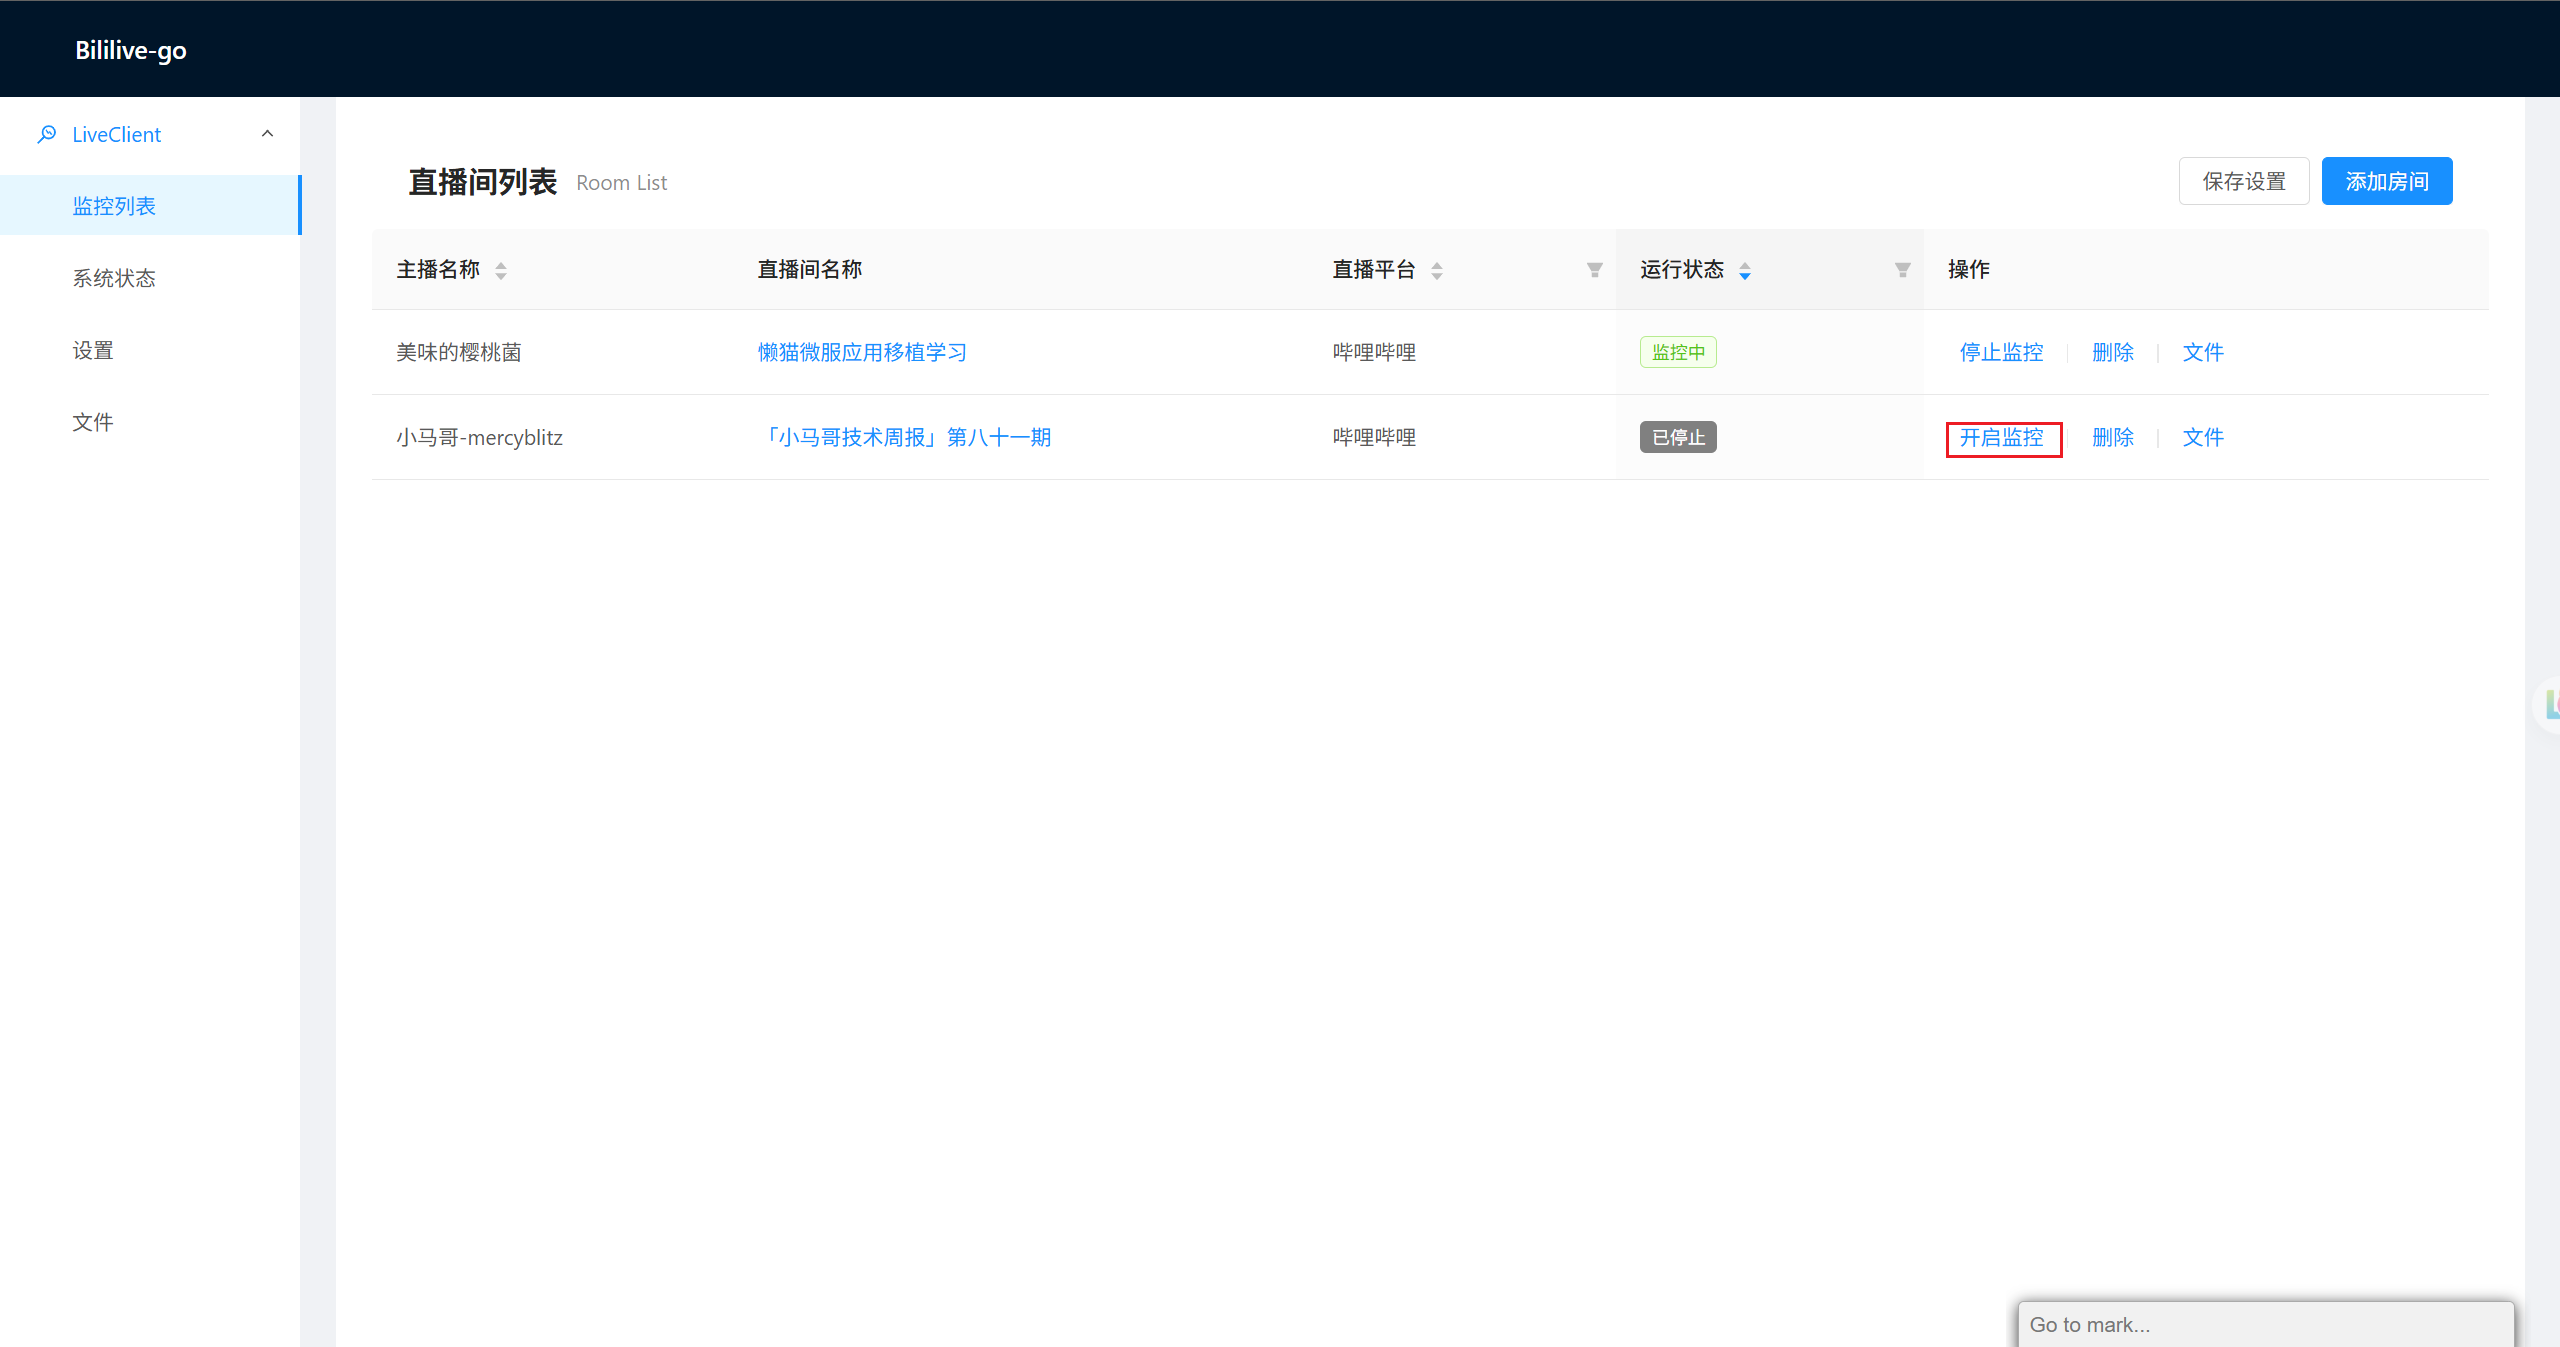The image size is (2560, 1347).
Task: Open the 懒猫微服应用移植学习 room link
Action: 862,352
